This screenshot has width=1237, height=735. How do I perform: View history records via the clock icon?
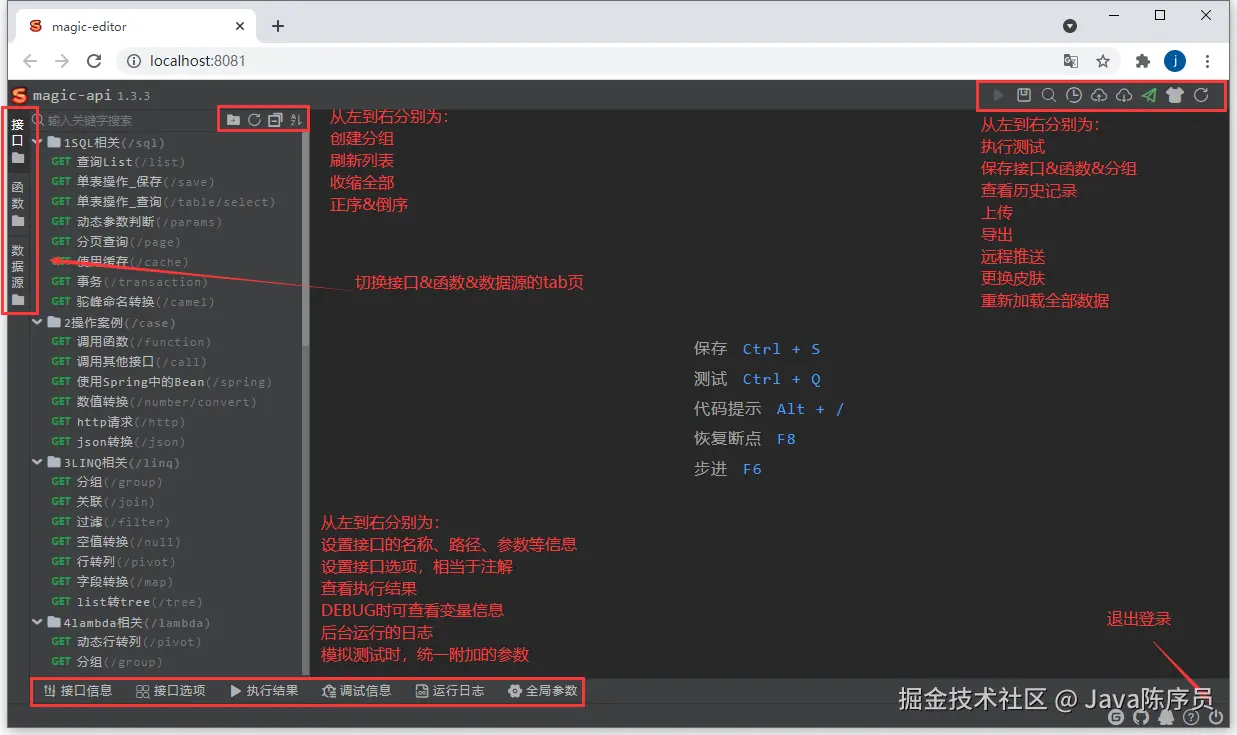click(1074, 95)
